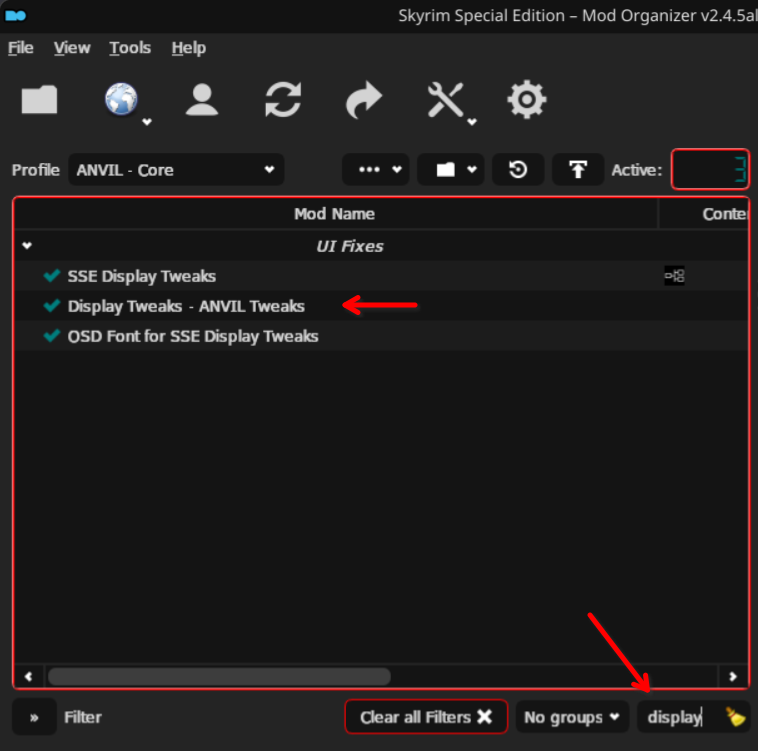Image resolution: width=758 pixels, height=751 pixels.
Task: Click the curved arrow executables icon
Action: tap(364, 100)
